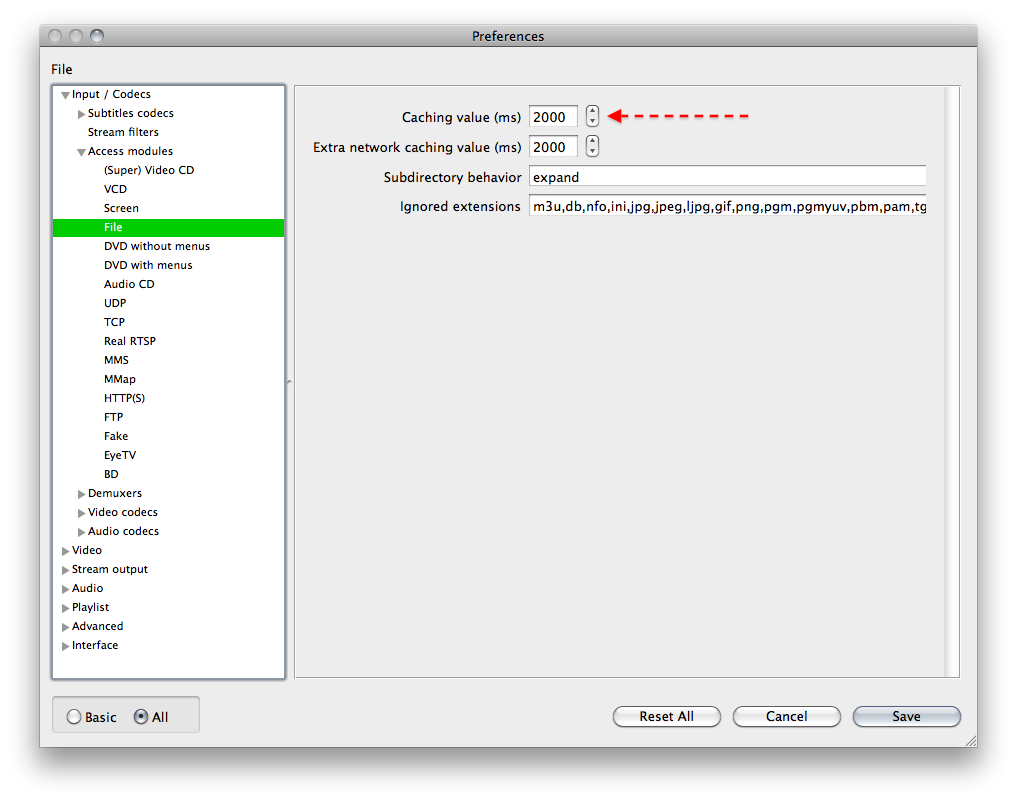
Task: Select the Fake access module
Action: (116, 436)
